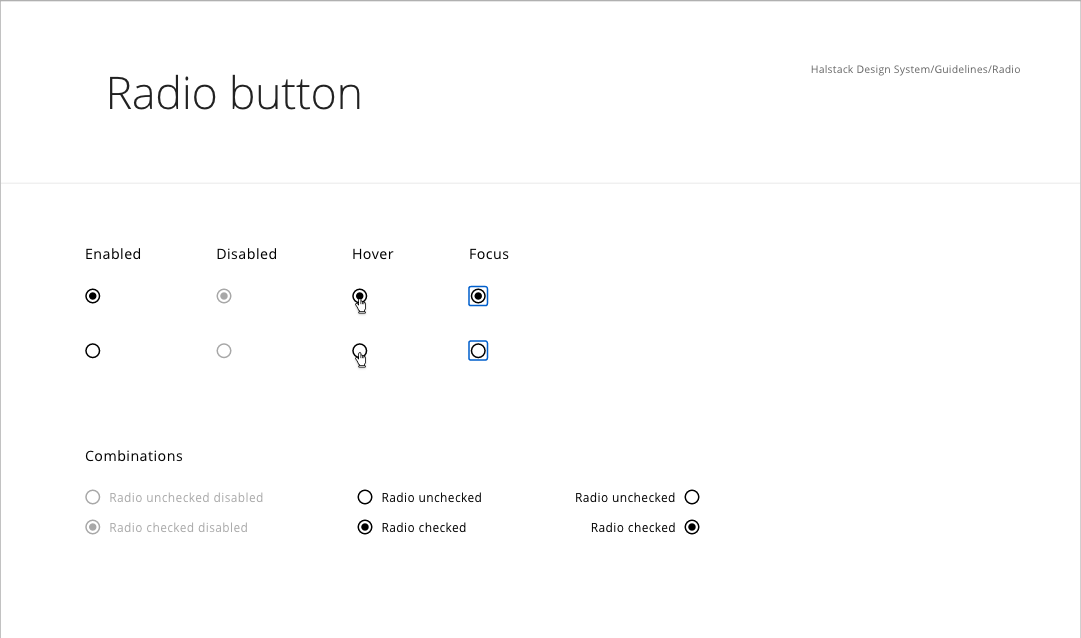Viewport: 1081px width, 638px height.
Task: Select the focused checked radio under Focus
Action: (477, 295)
